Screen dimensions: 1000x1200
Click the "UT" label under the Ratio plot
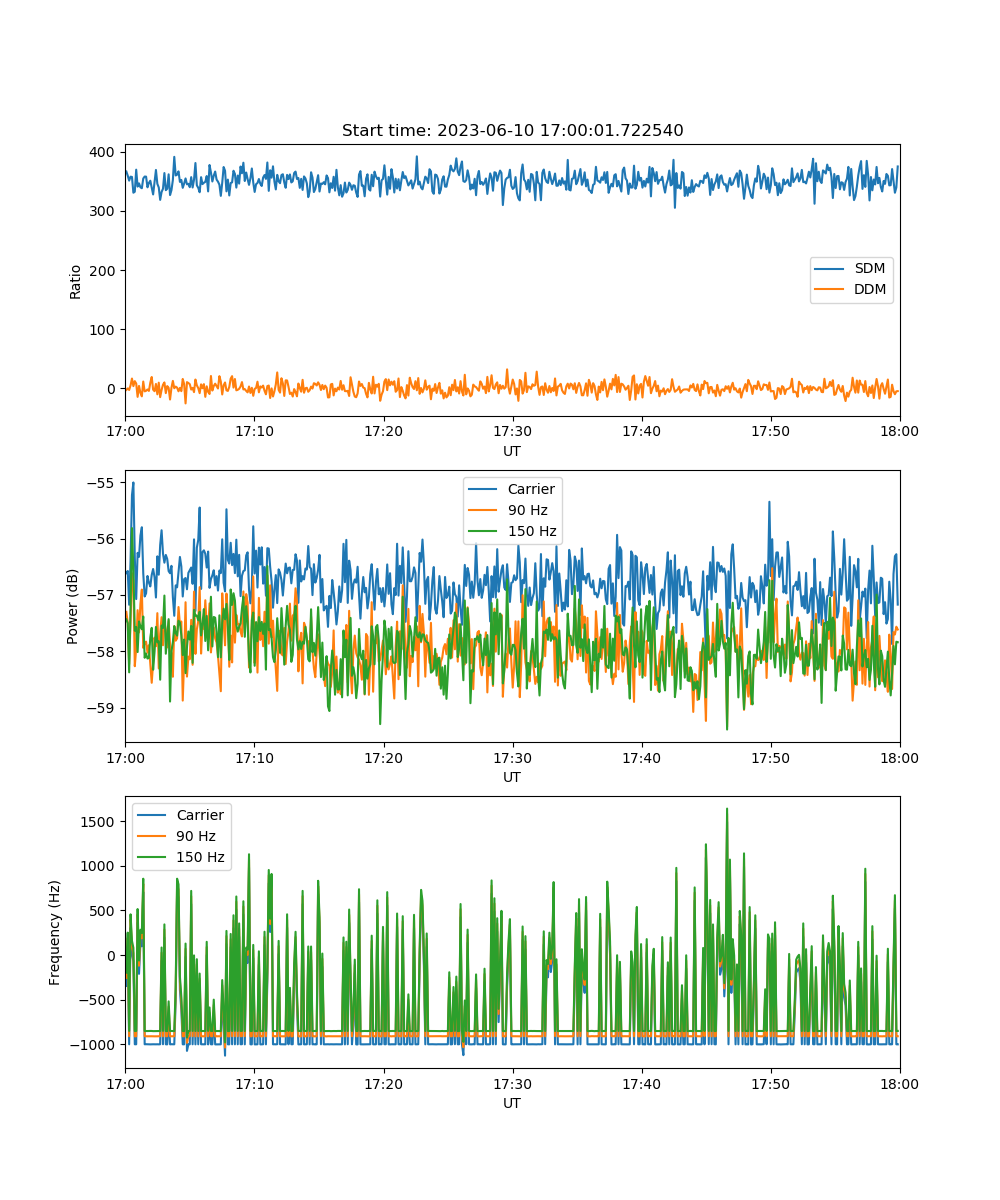(x=512, y=452)
